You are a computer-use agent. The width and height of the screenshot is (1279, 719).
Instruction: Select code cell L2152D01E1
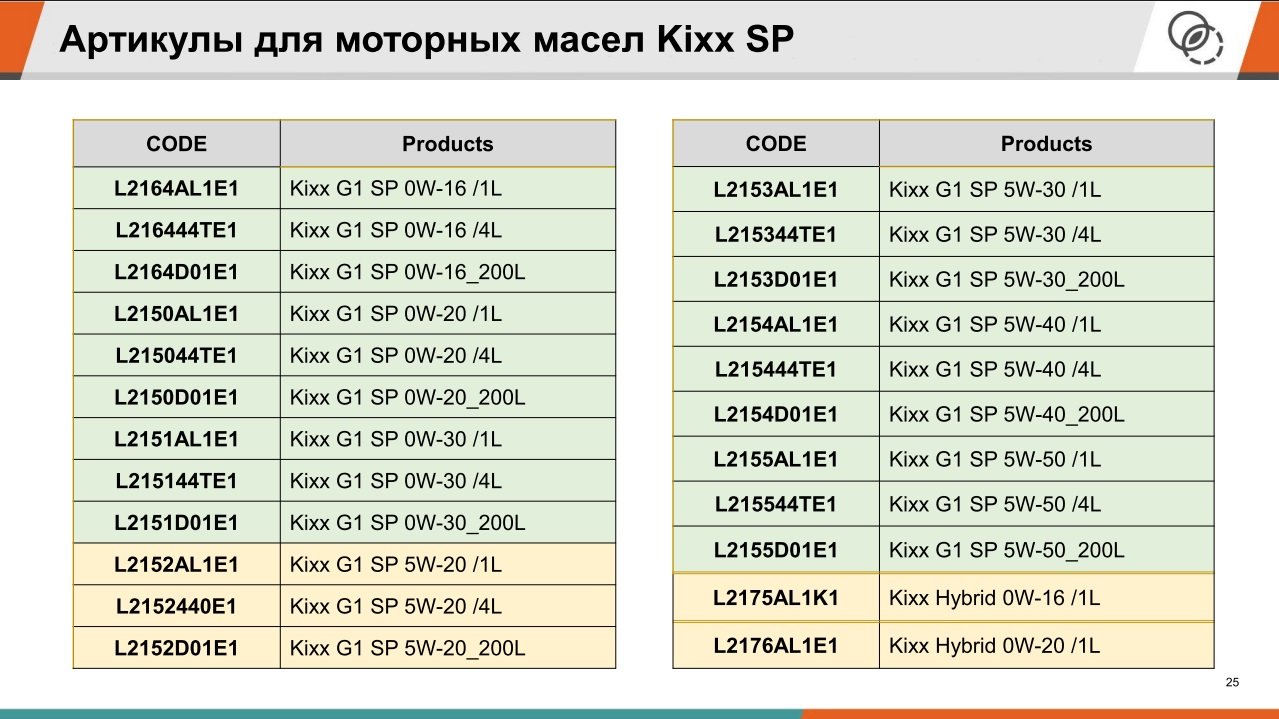[177, 648]
